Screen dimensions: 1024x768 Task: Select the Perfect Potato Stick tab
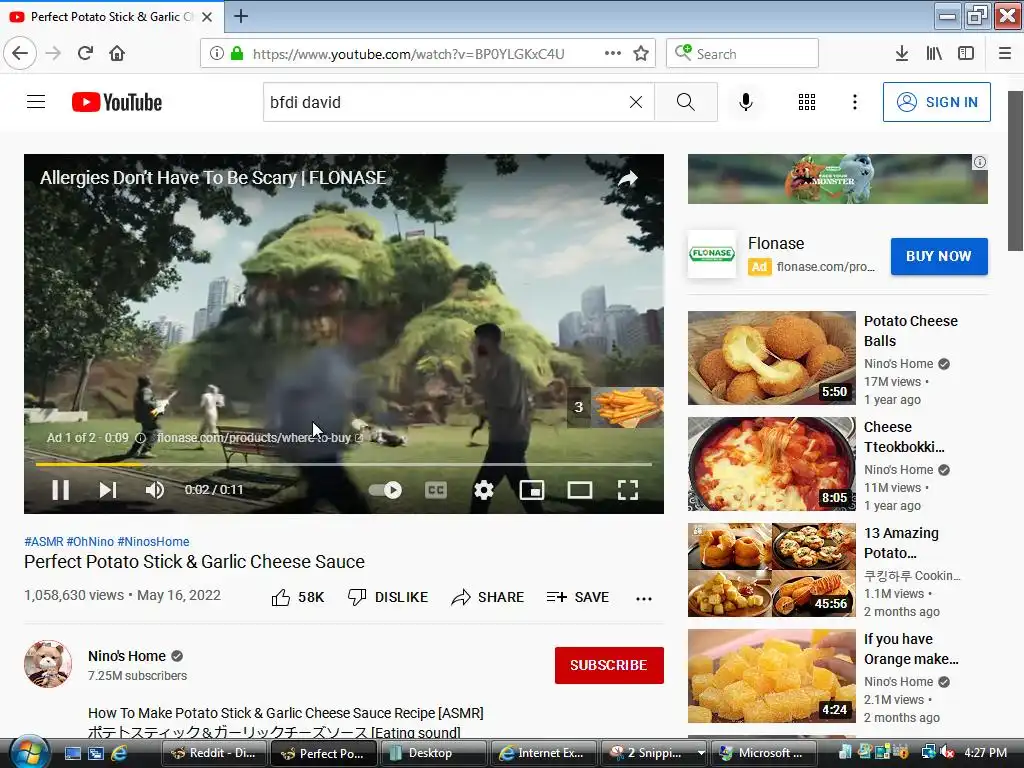[112, 17]
